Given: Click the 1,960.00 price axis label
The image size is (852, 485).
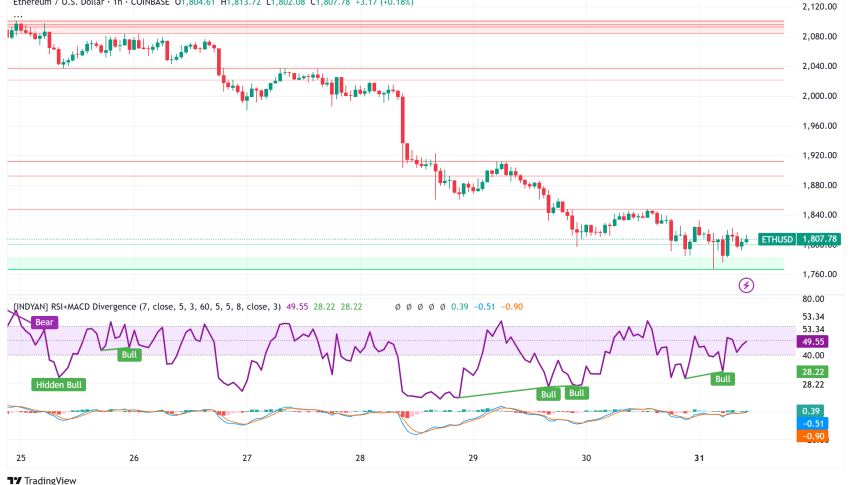Looking at the screenshot, I should tap(819, 126).
